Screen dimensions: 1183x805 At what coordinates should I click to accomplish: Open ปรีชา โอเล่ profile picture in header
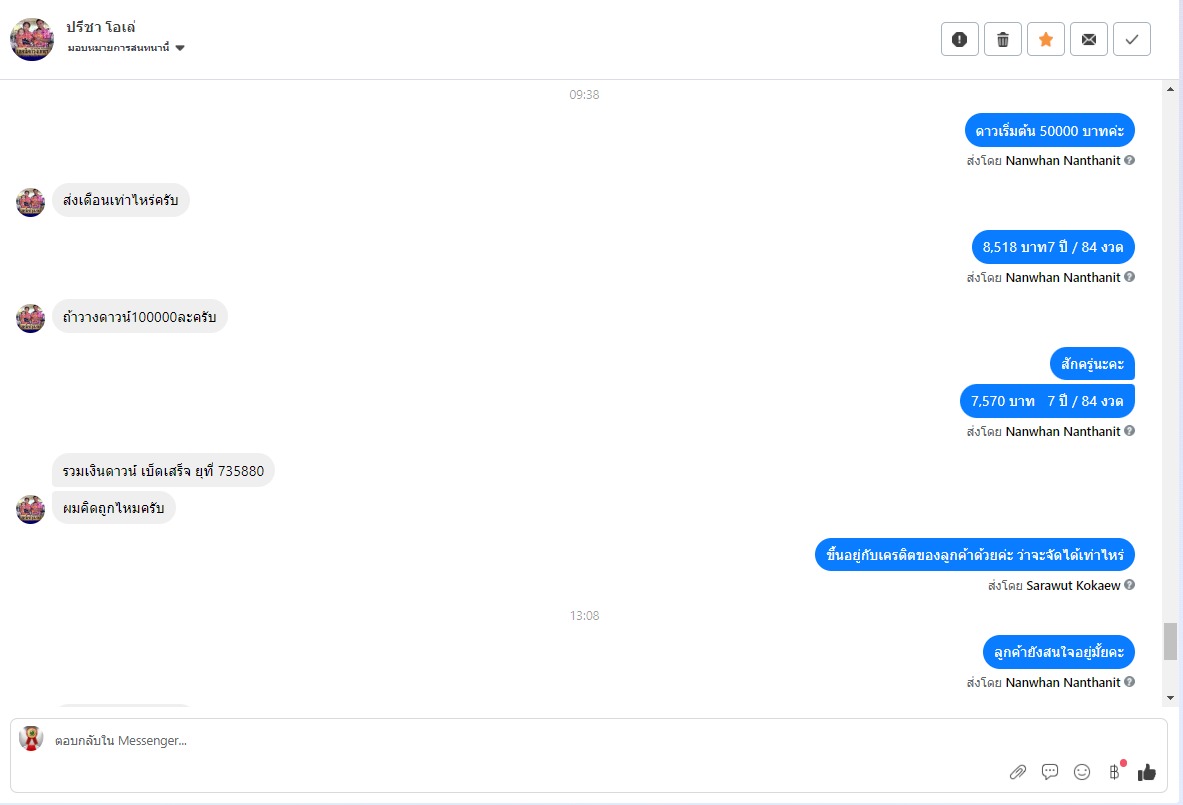(32, 39)
